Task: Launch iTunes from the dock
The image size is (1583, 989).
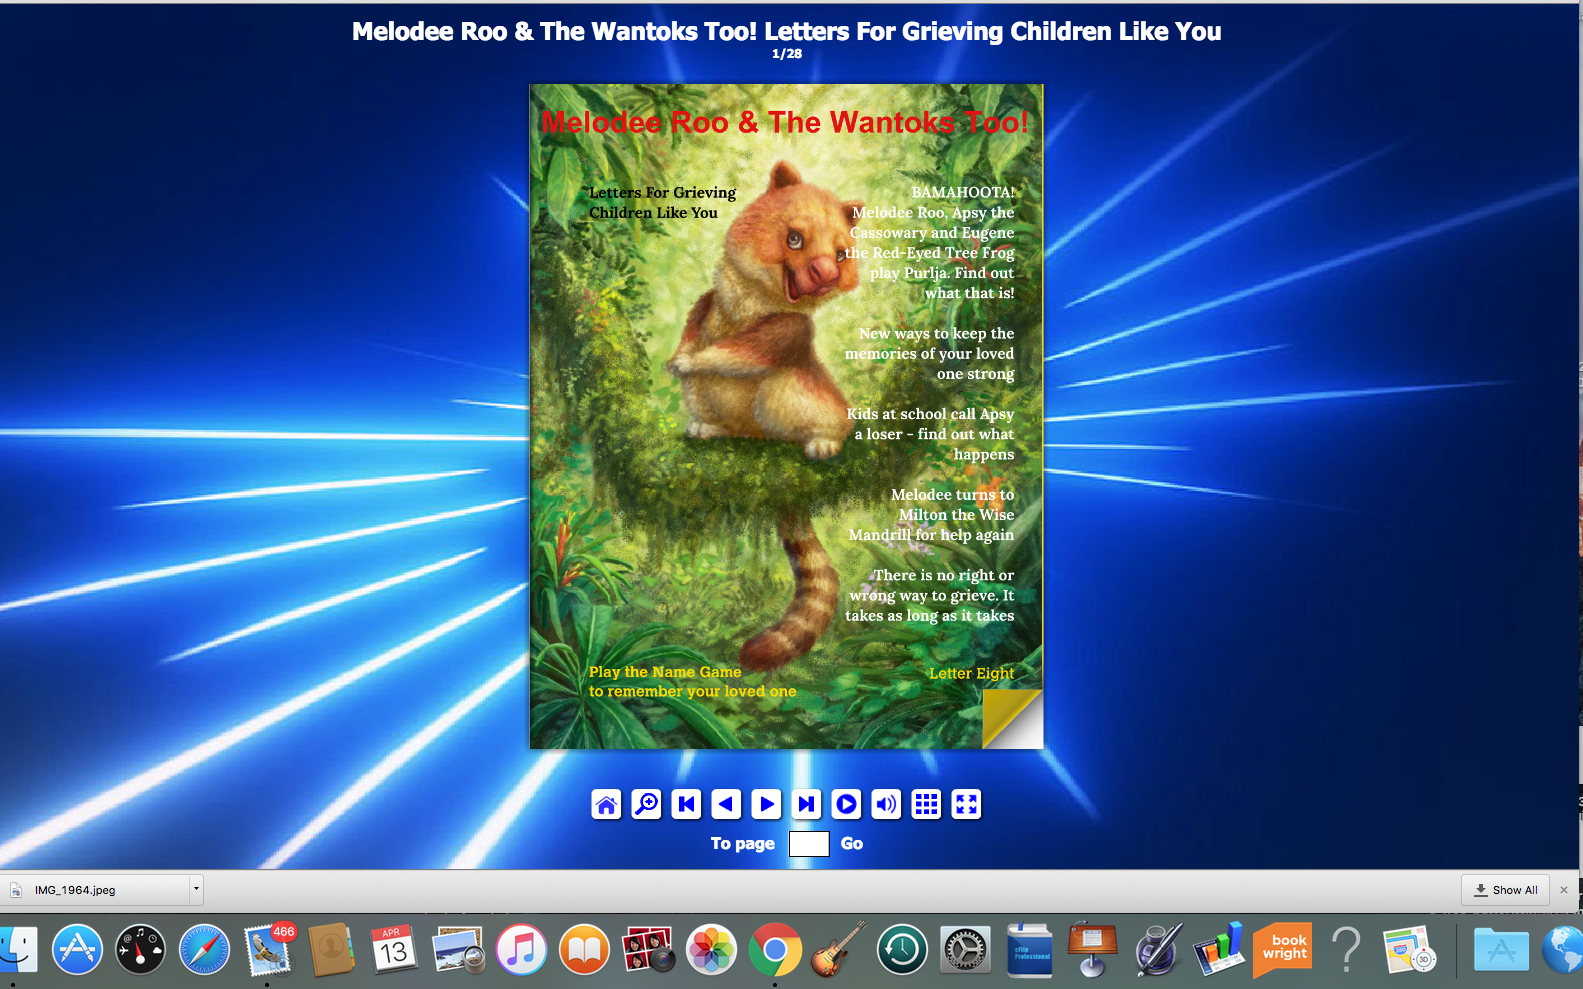Action: (521, 949)
